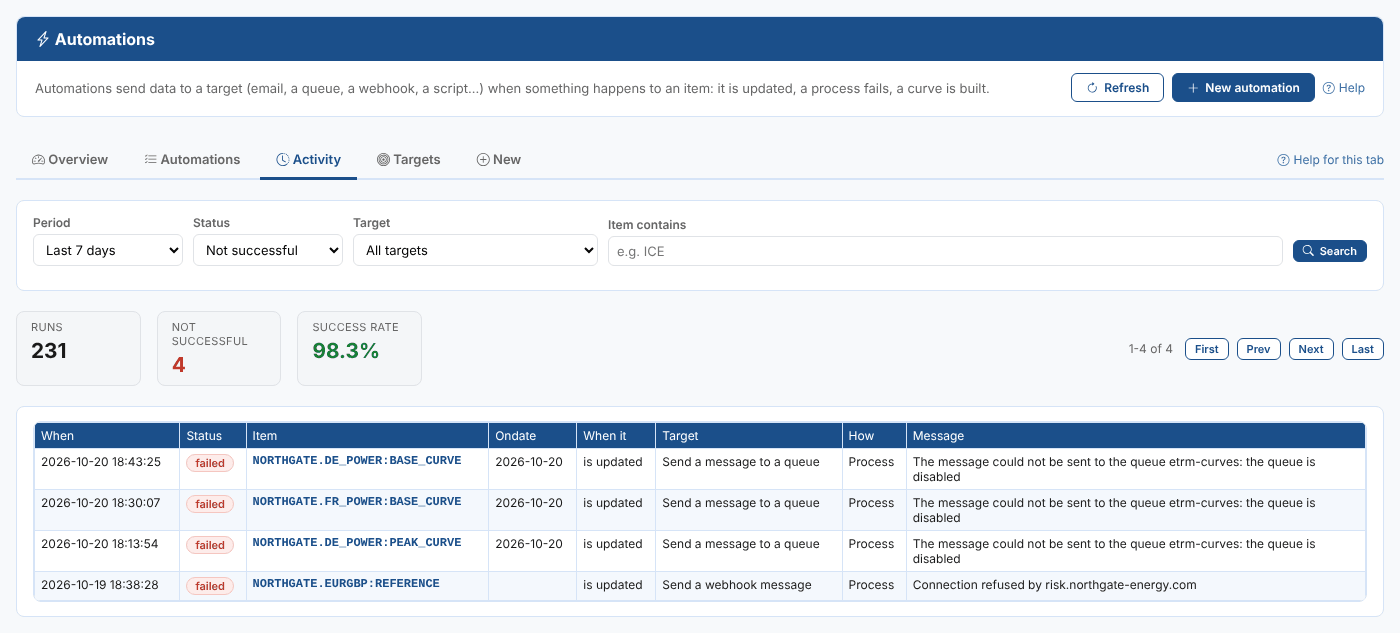Image resolution: width=1400 pixels, height=633 pixels.
Task: Open the Help link in header
Action: pyautogui.click(x=1344, y=88)
